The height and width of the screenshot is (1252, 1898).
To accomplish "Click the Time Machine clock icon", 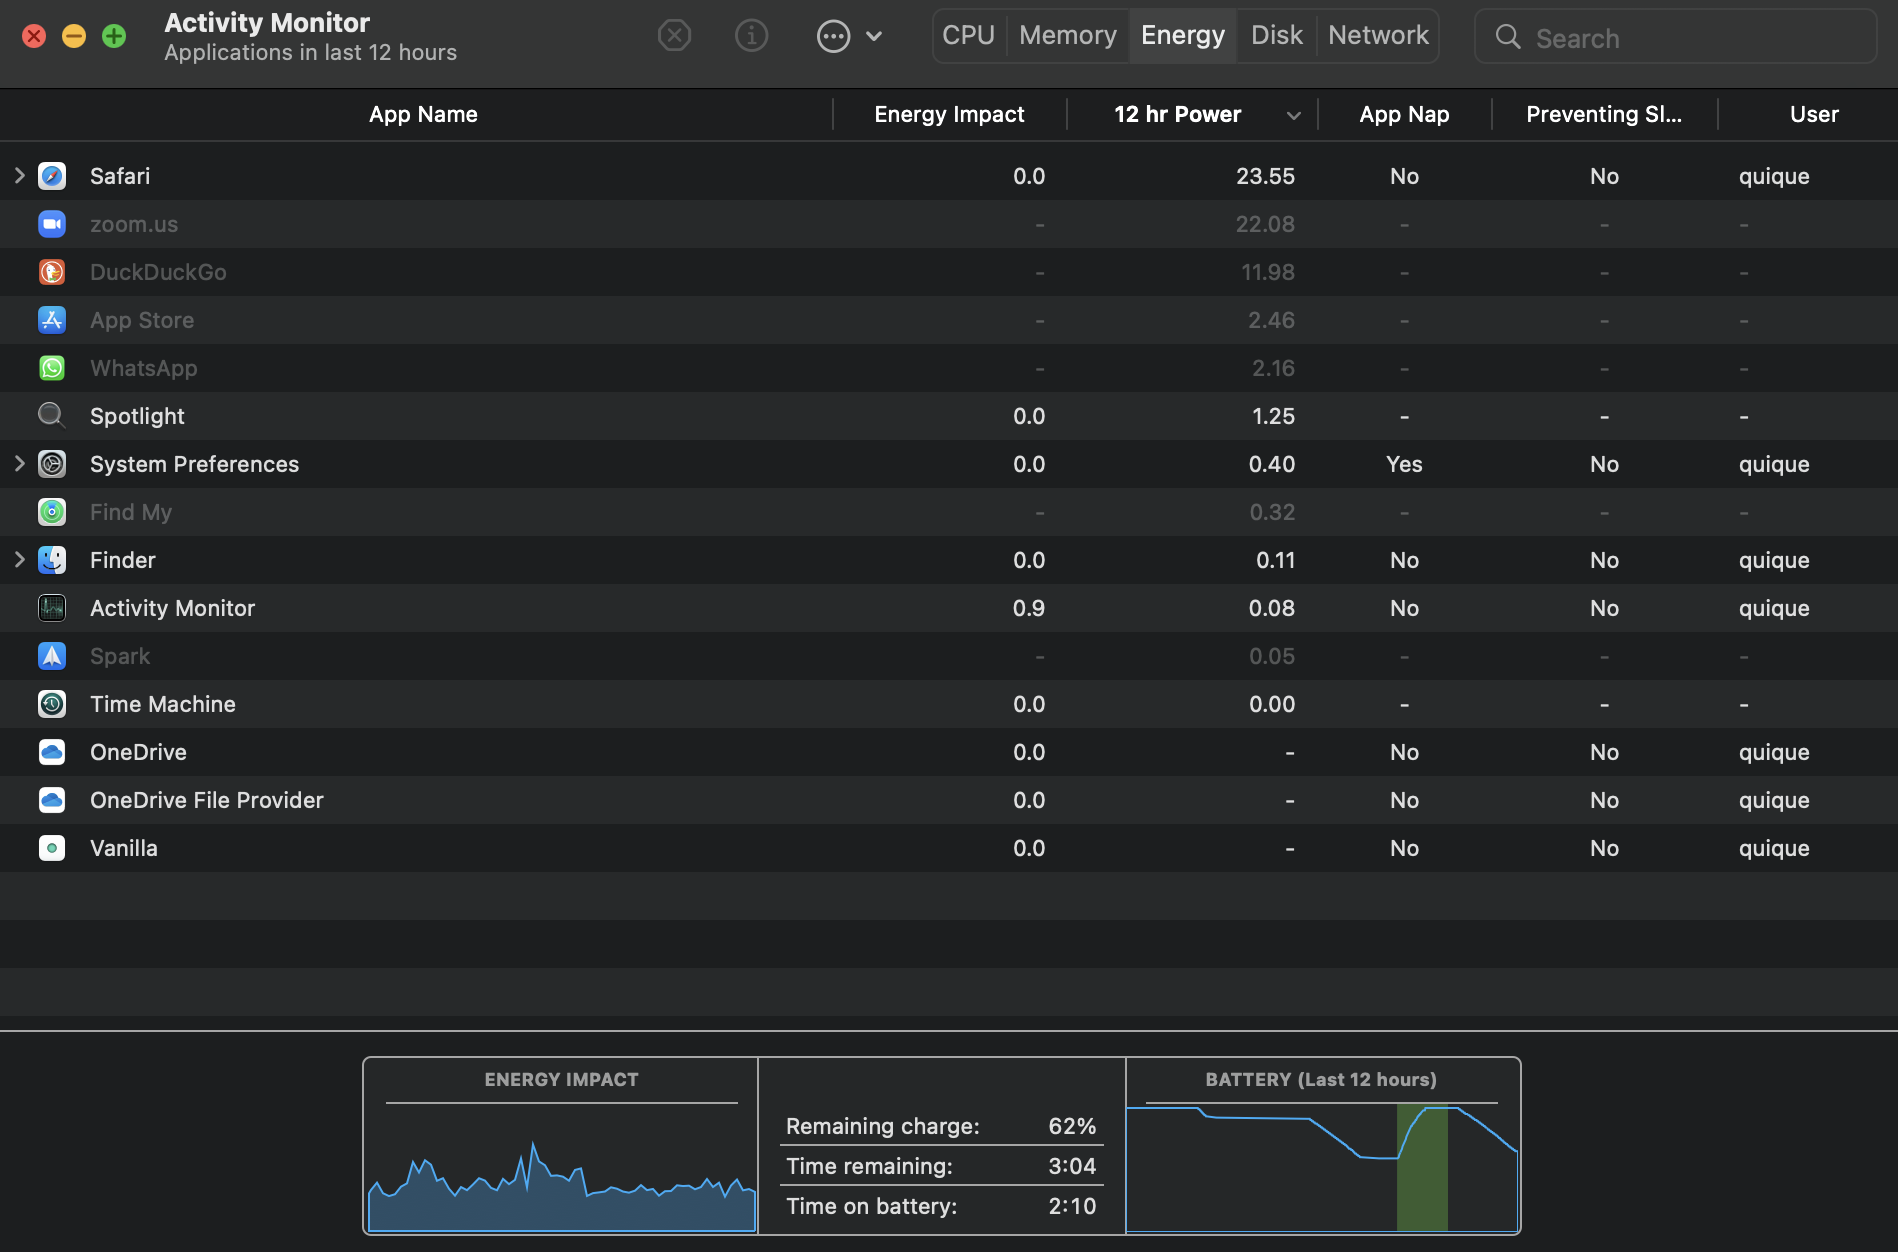I will pyautogui.click(x=52, y=704).
